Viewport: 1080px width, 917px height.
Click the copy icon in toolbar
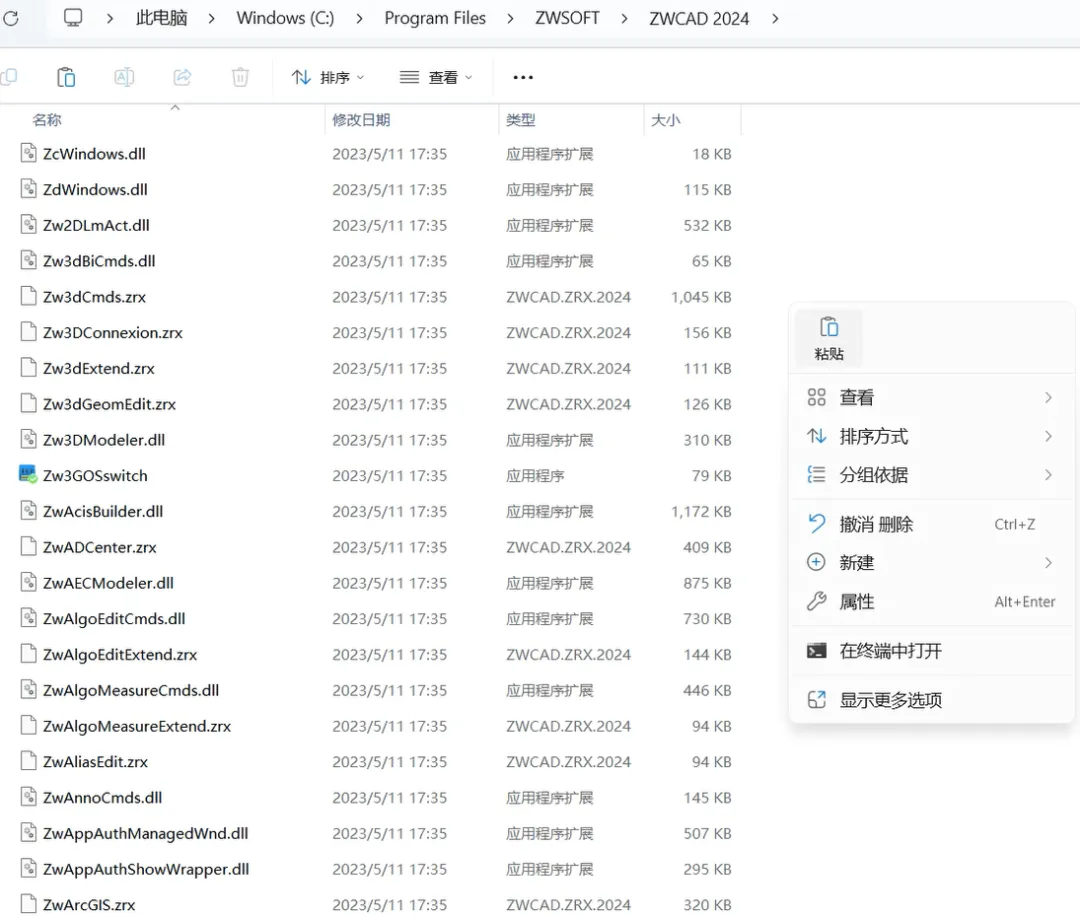(9, 76)
